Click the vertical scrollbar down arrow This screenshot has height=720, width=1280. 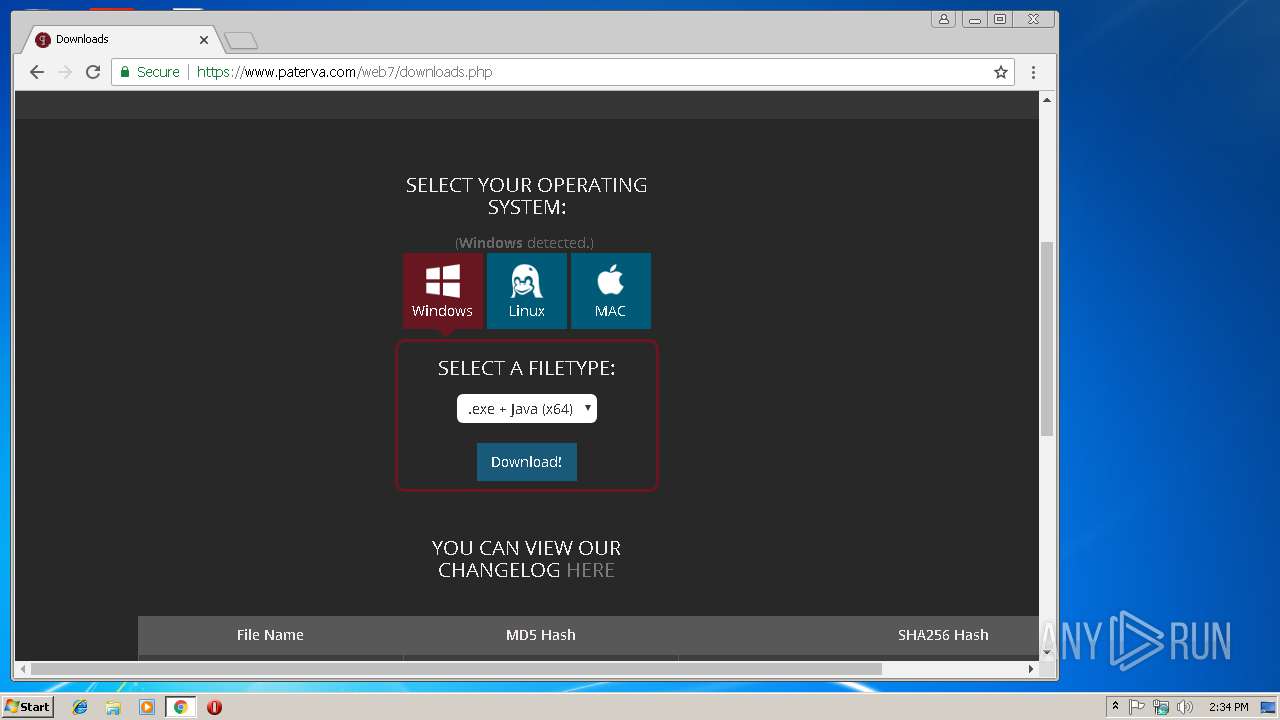(1047, 653)
